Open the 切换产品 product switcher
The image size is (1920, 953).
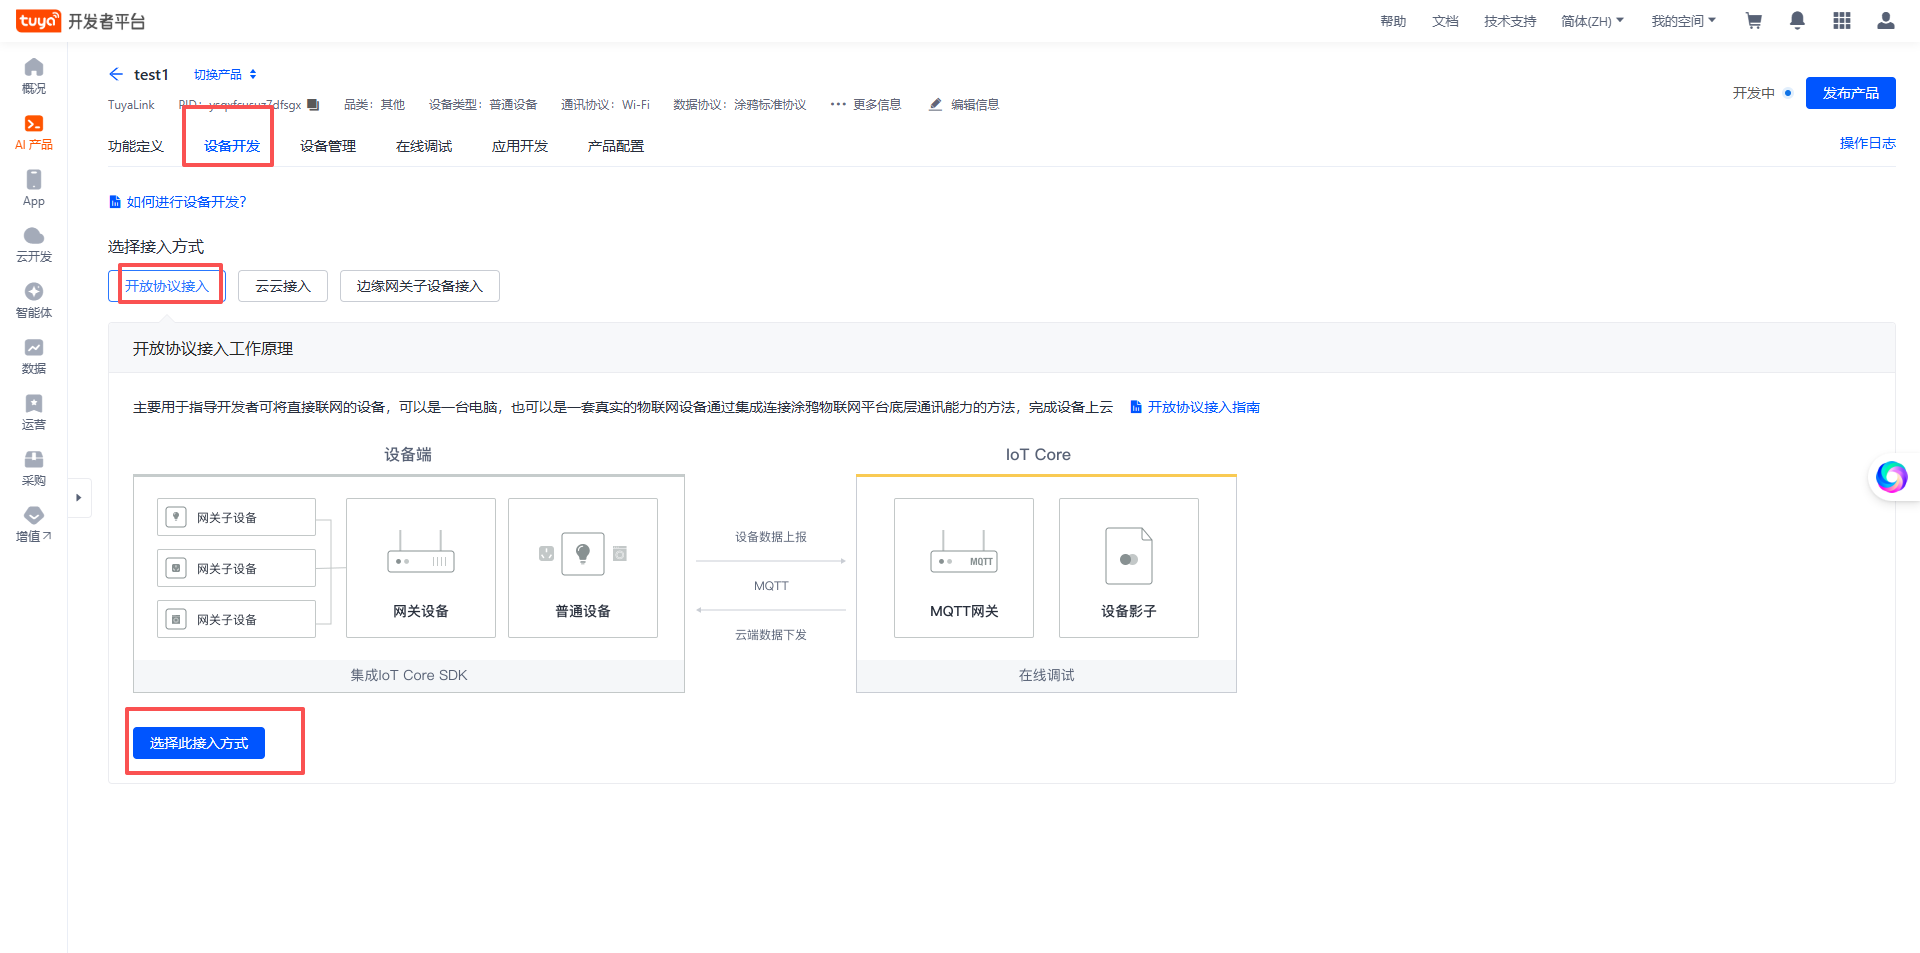tap(225, 74)
